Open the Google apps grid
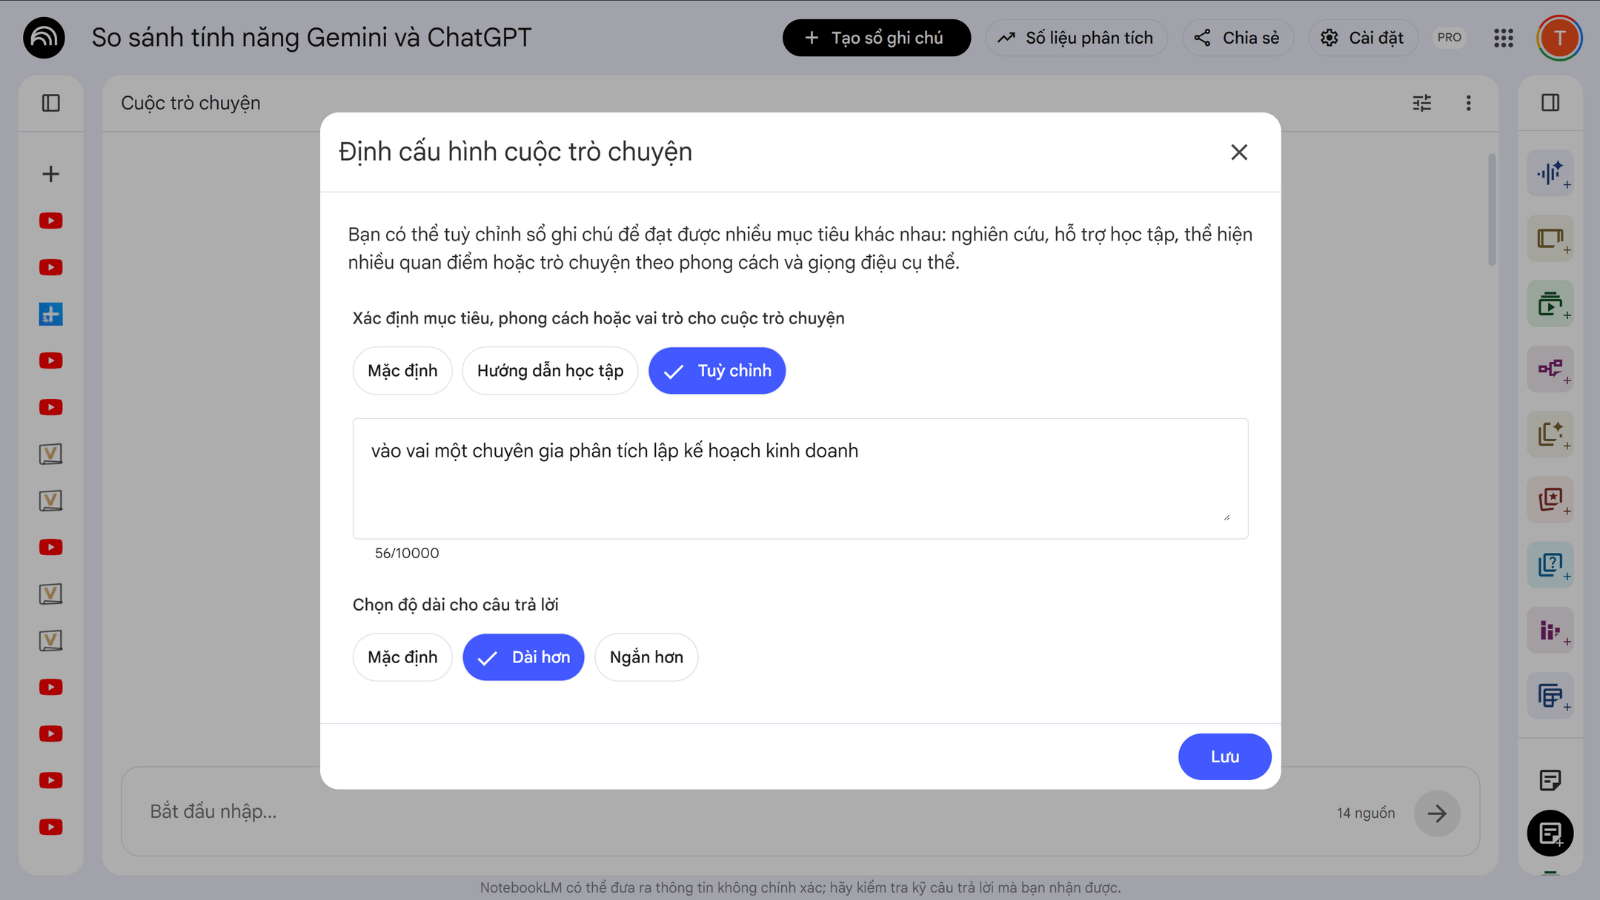 tap(1503, 38)
